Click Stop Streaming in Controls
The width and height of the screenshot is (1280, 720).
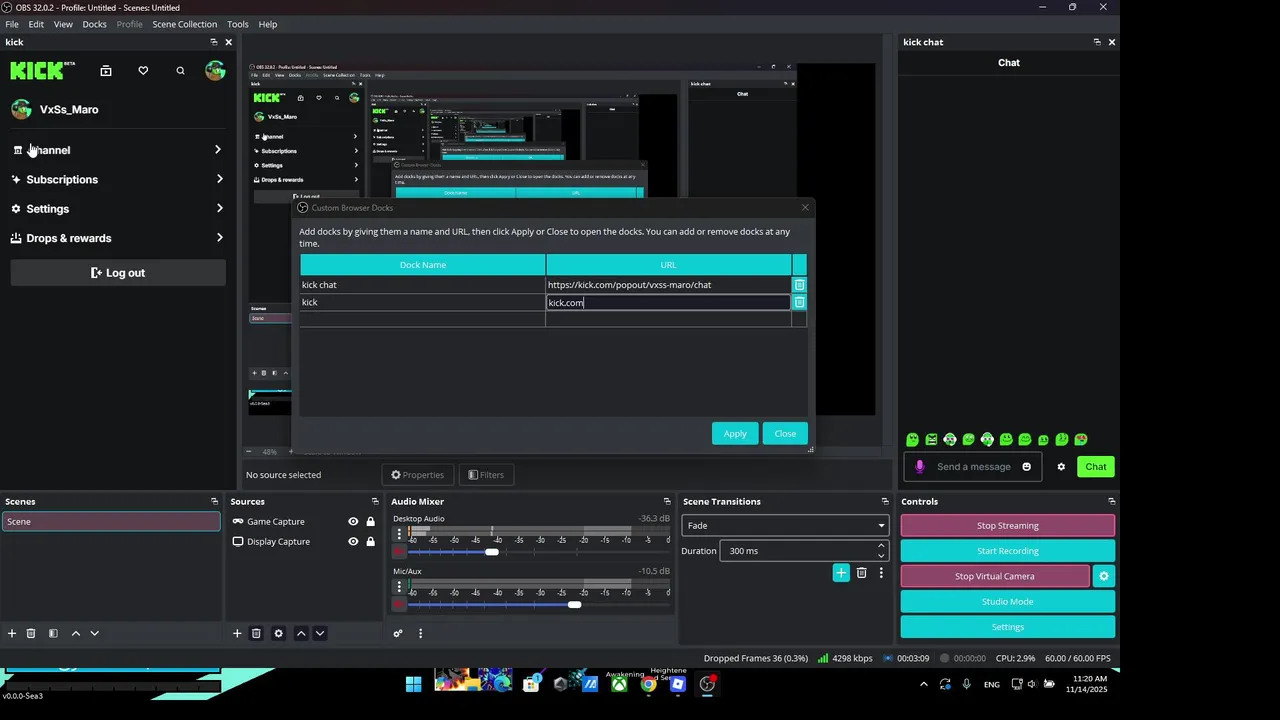coord(1008,525)
